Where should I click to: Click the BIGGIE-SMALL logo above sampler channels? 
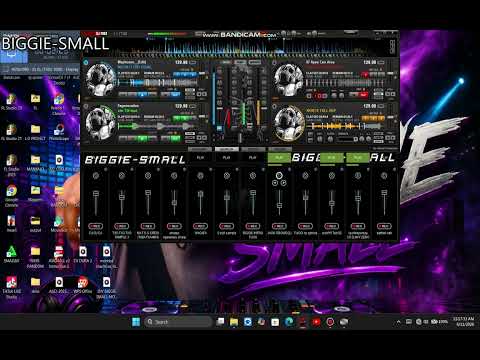click(135, 160)
